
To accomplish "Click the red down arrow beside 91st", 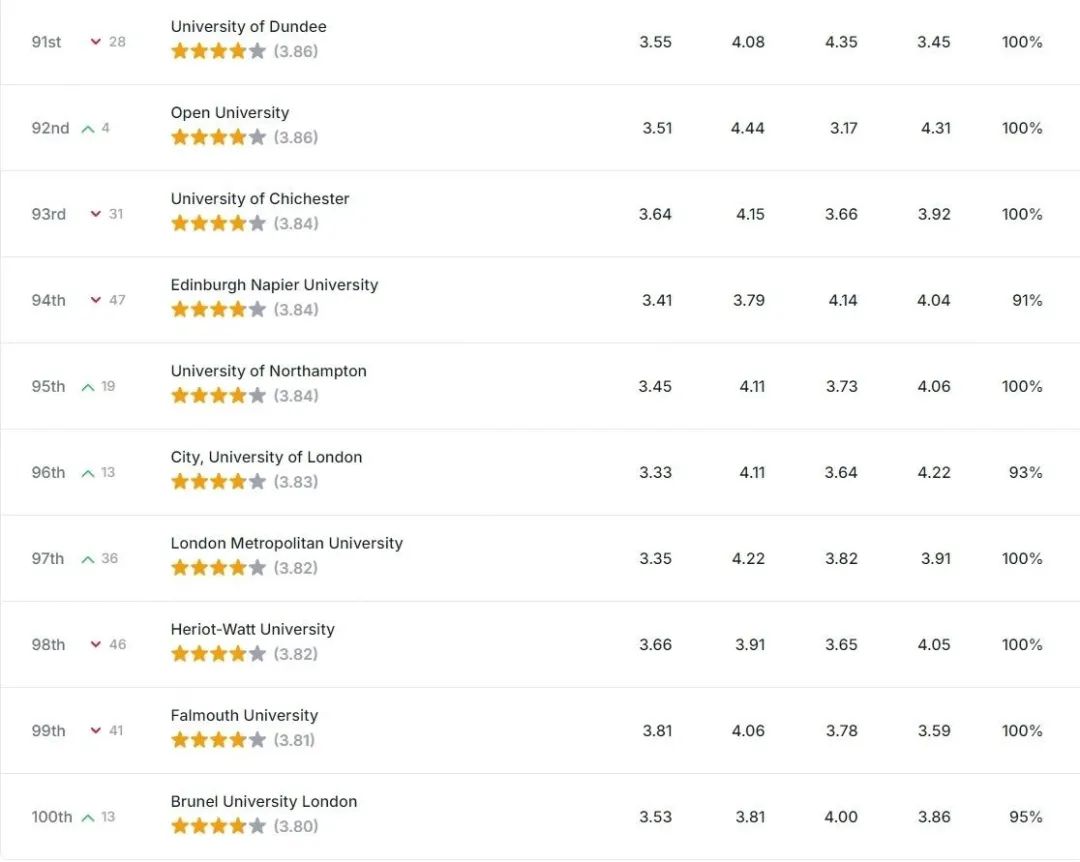I will 96,42.
